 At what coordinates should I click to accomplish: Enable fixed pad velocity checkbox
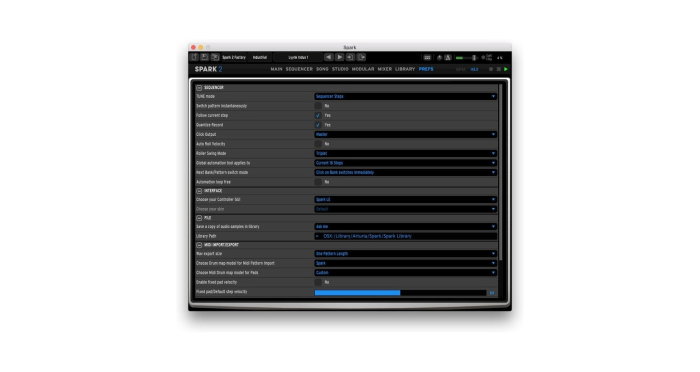coord(318,282)
